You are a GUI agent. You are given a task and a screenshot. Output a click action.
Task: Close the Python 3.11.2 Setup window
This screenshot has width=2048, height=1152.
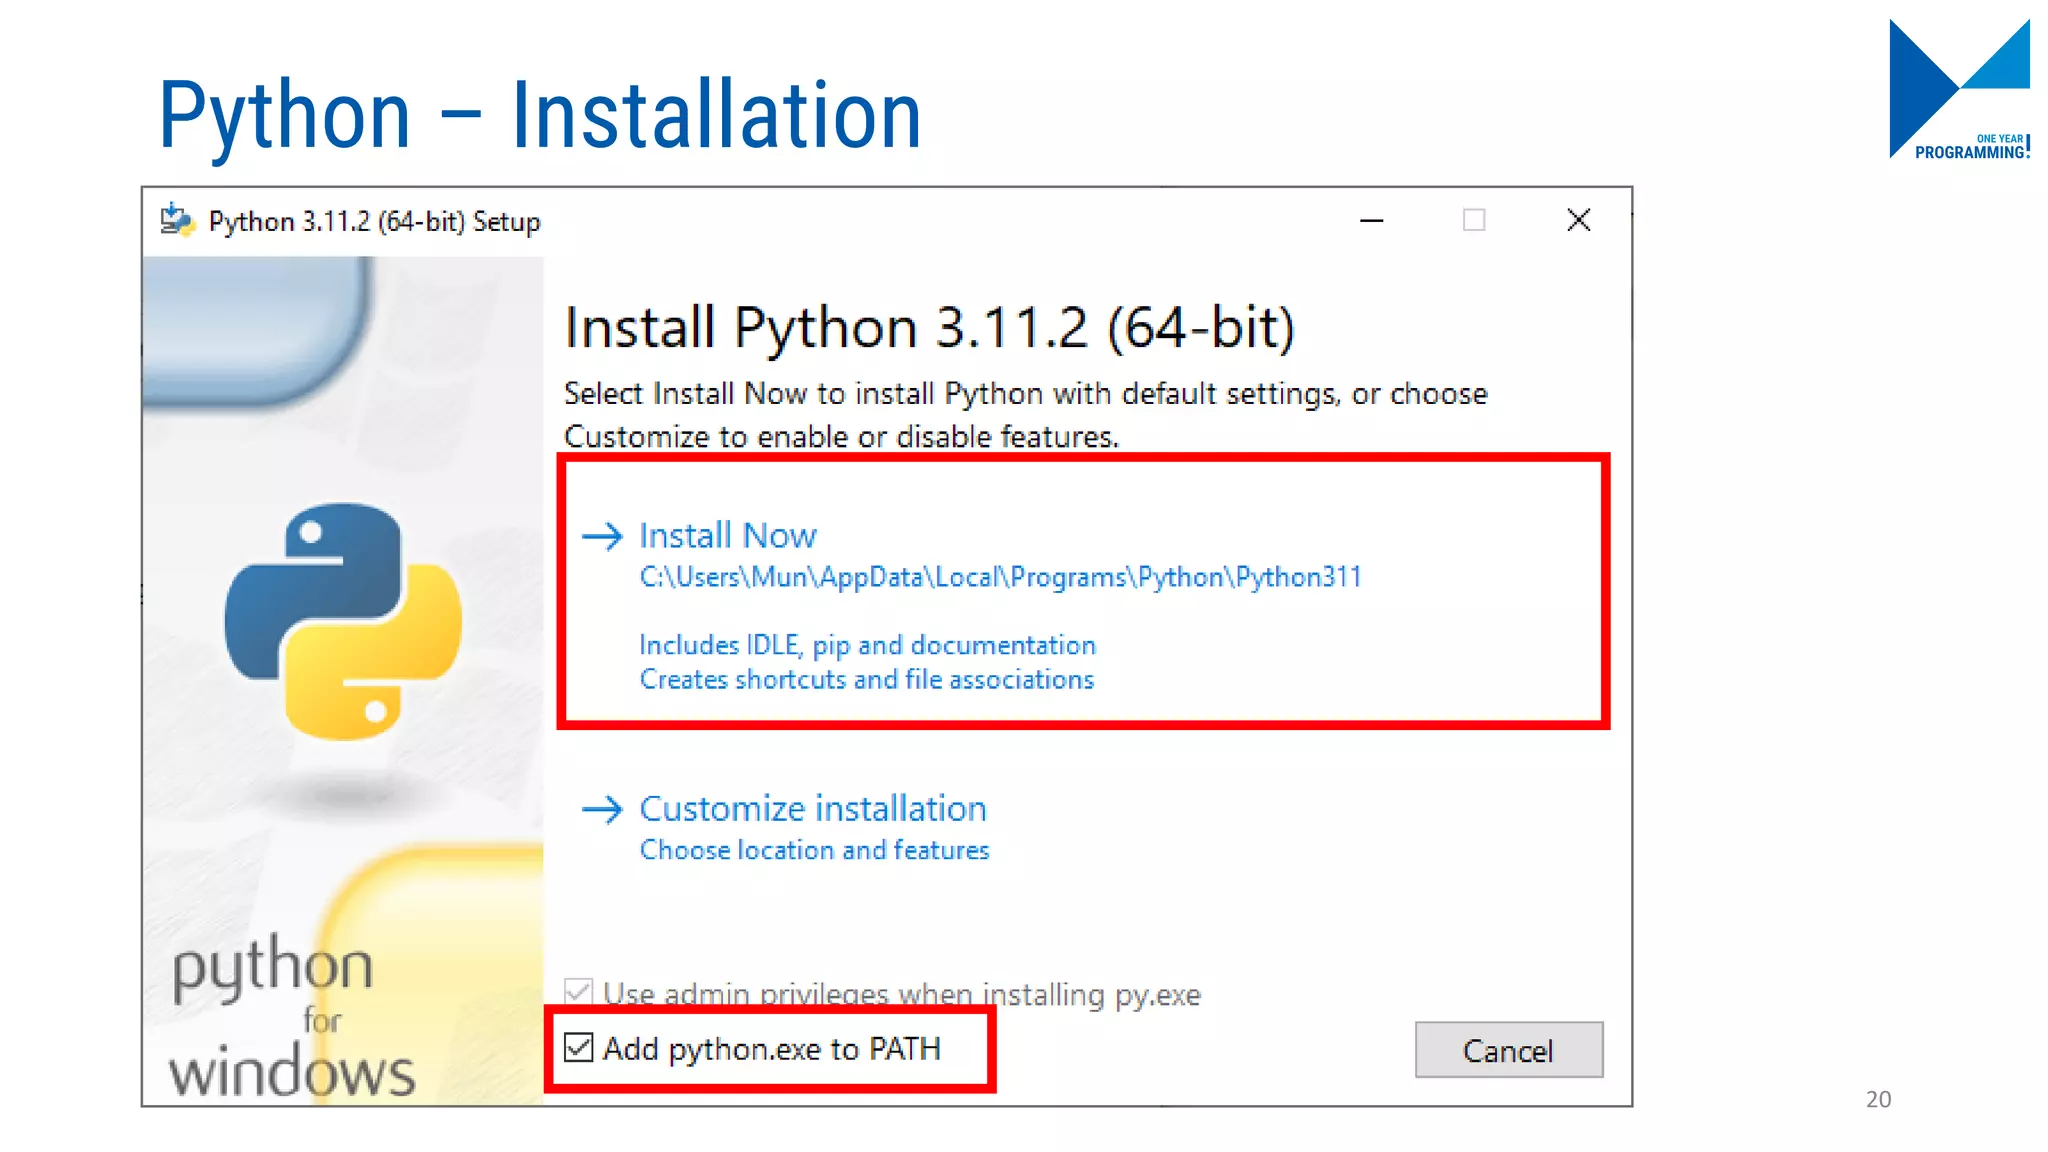1579,220
